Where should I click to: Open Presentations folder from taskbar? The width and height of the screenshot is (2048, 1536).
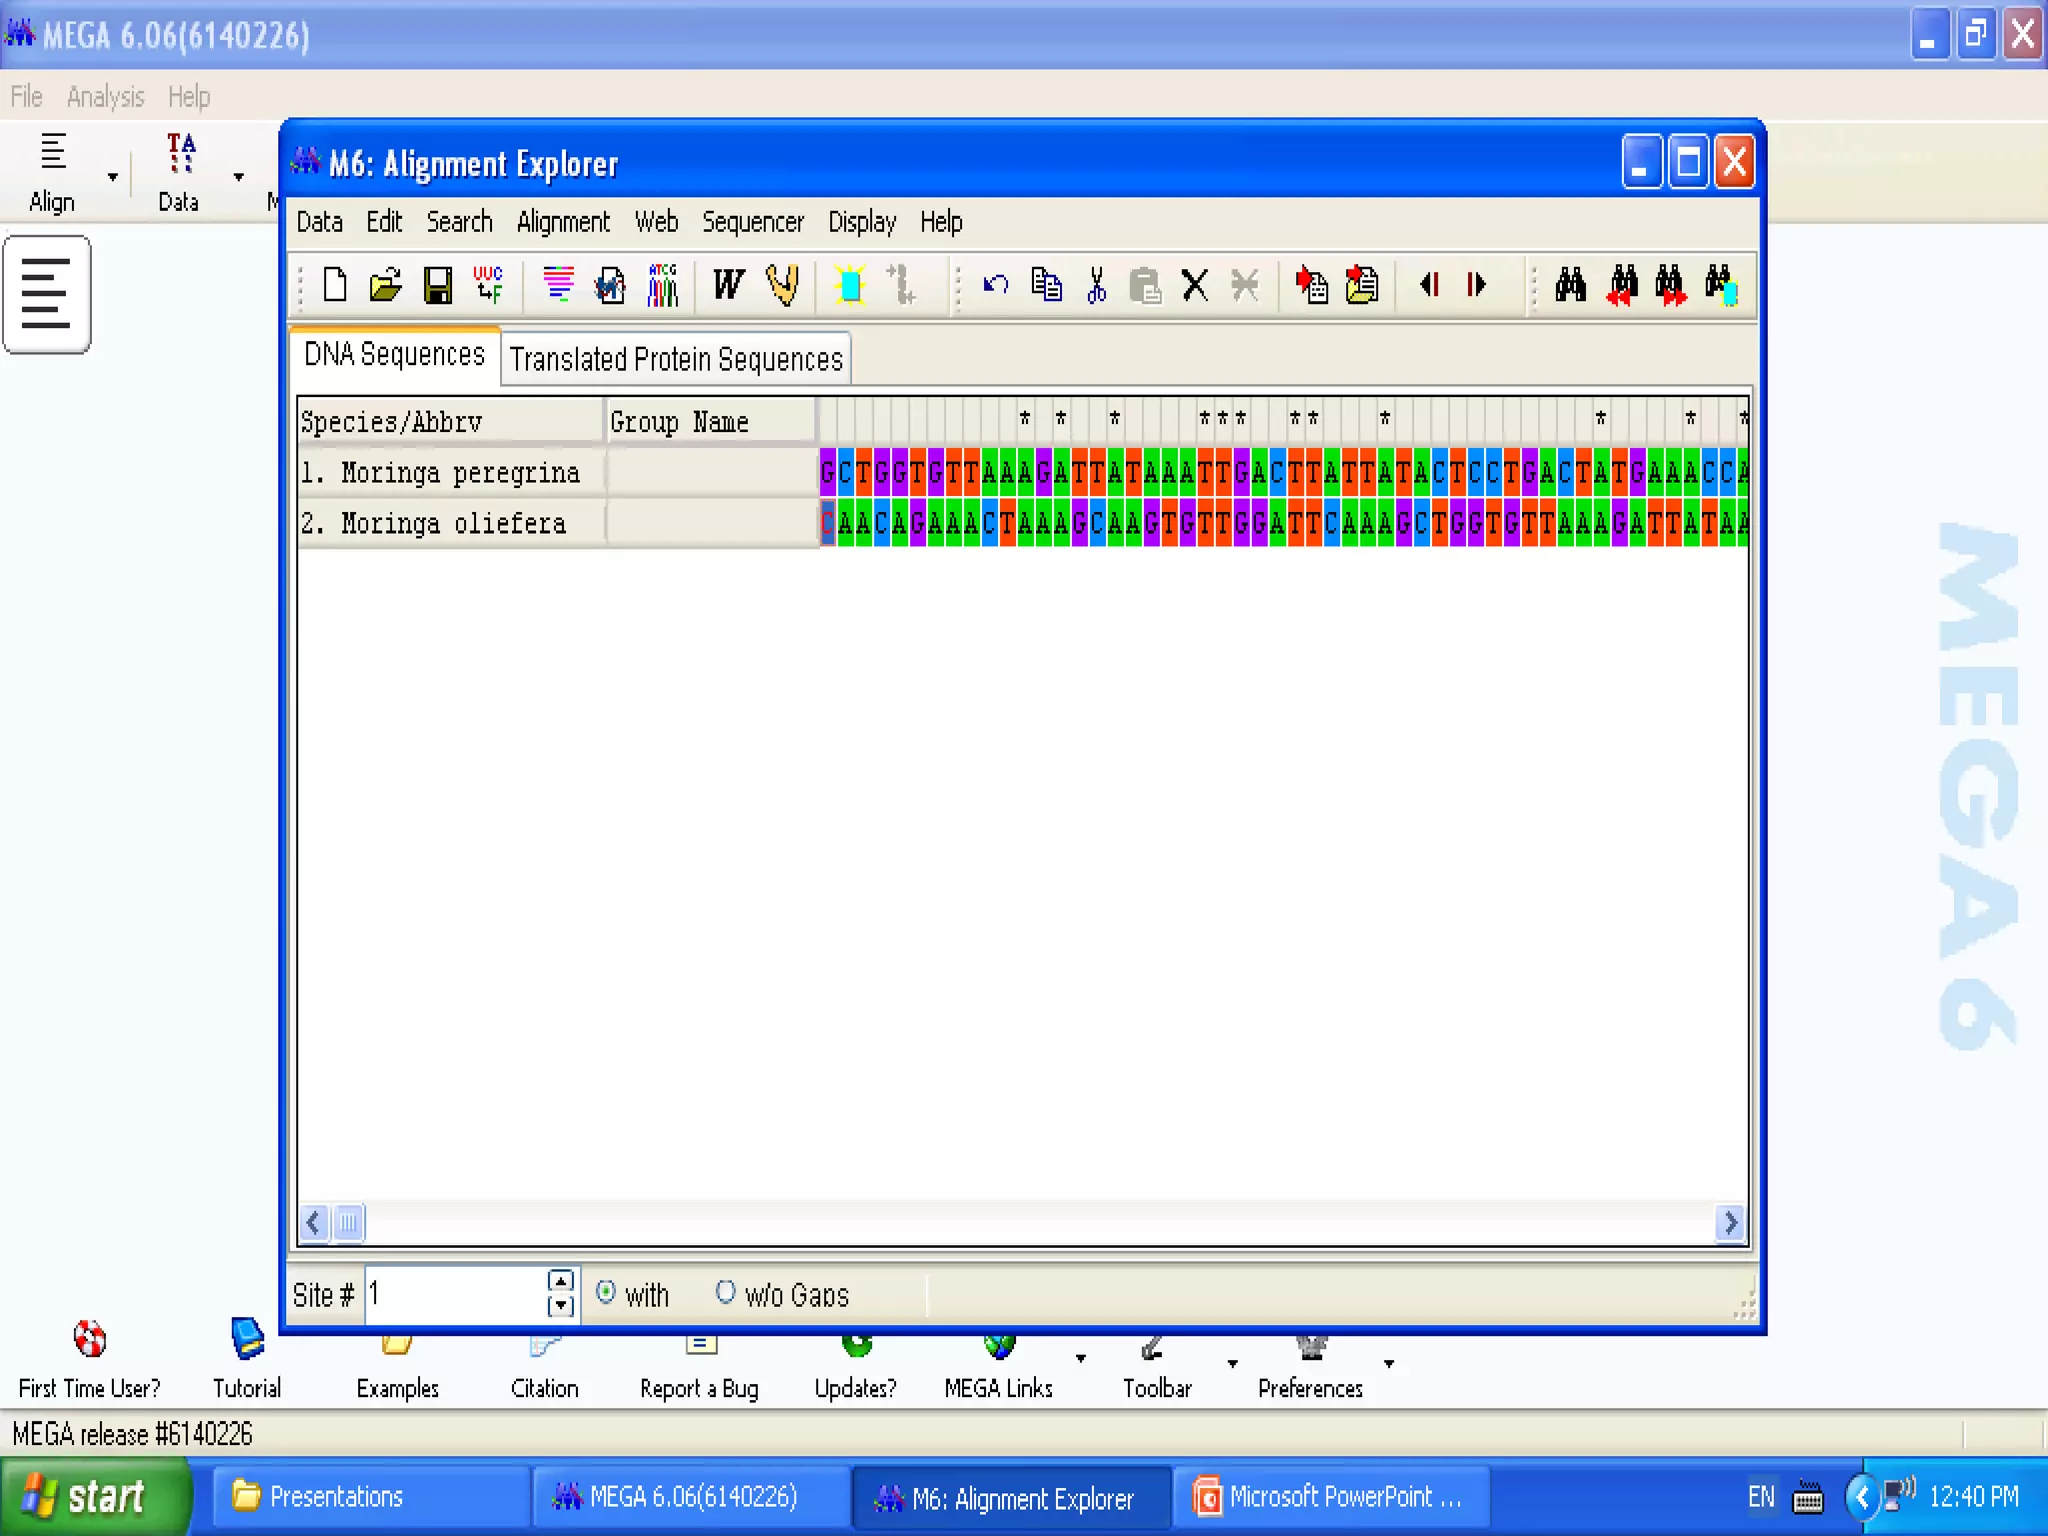coord(370,1497)
